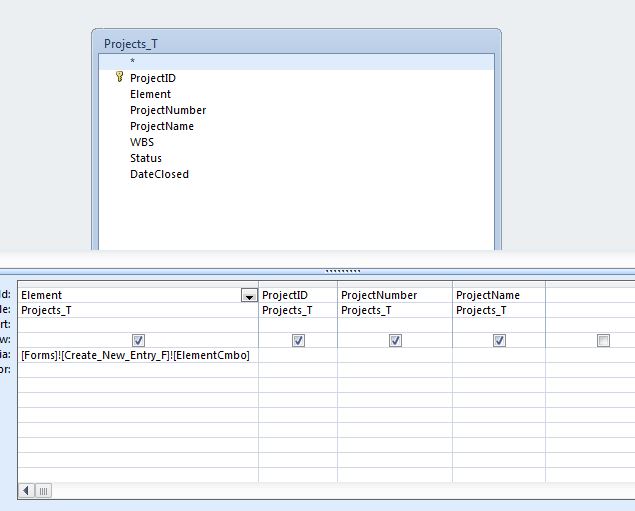Check the Show box in the empty column
Screen dimensions: 635x511
pos(603,341)
